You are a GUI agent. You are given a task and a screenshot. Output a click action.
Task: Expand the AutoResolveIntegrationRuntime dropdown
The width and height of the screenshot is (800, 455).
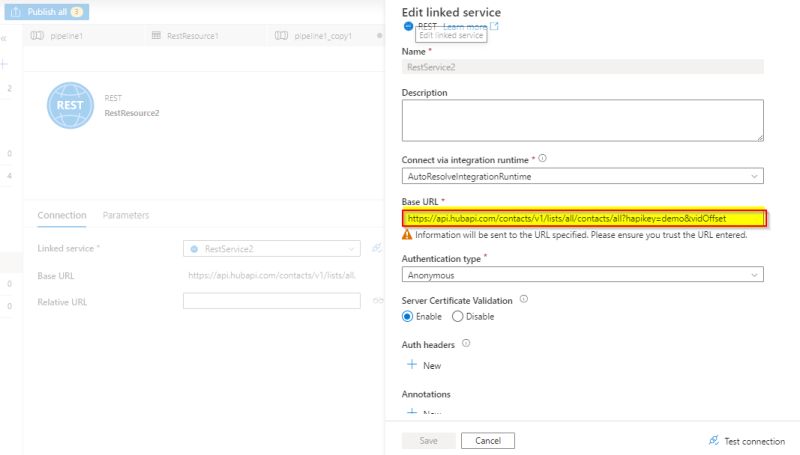pos(582,176)
